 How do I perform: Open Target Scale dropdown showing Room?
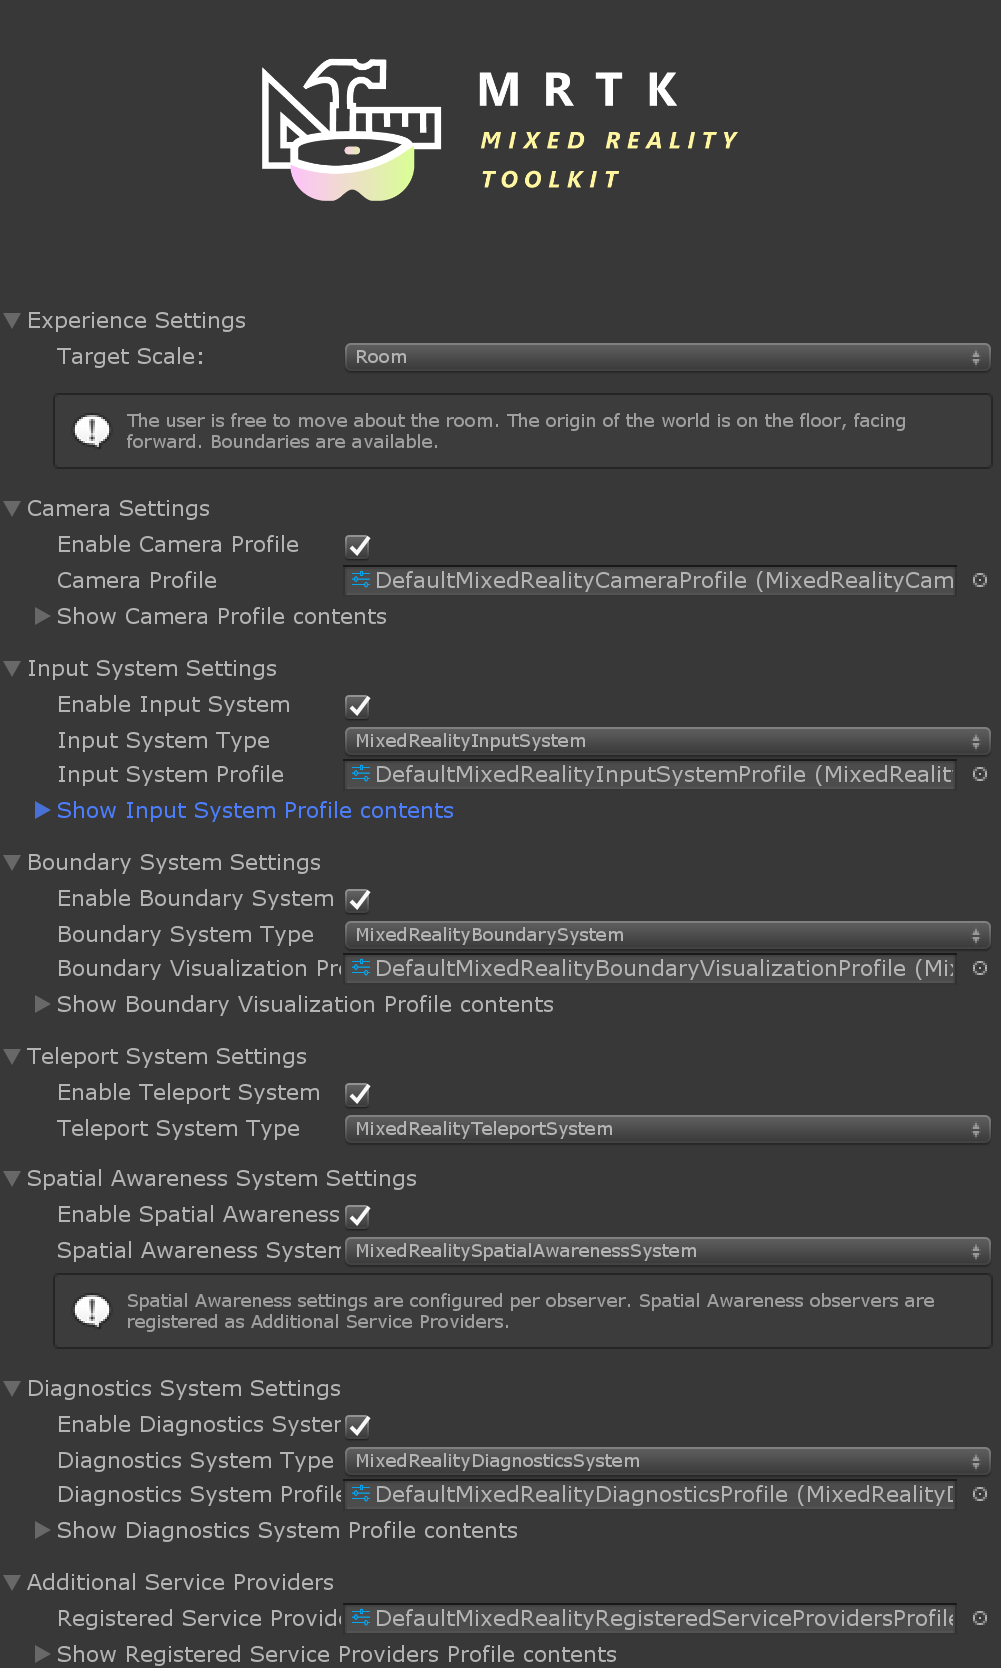pos(667,357)
